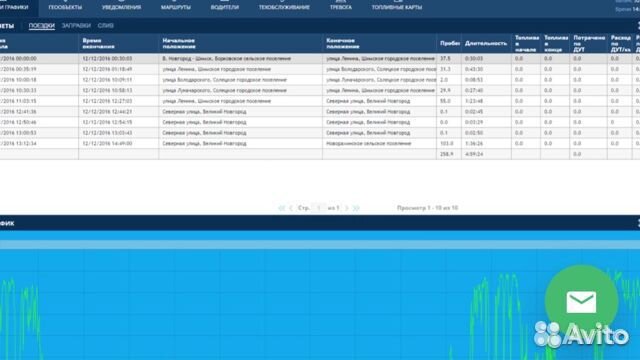Viewport: 640px width, 360px height.
Task: Switch to the Сливы tab
Action: (x=105, y=25)
